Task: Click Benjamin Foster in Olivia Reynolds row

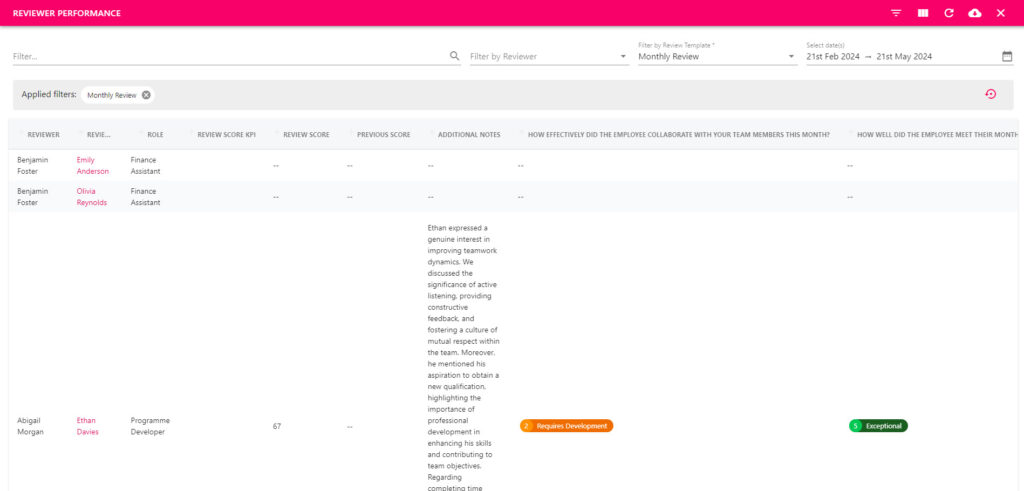Action: click(x=33, y=197)
